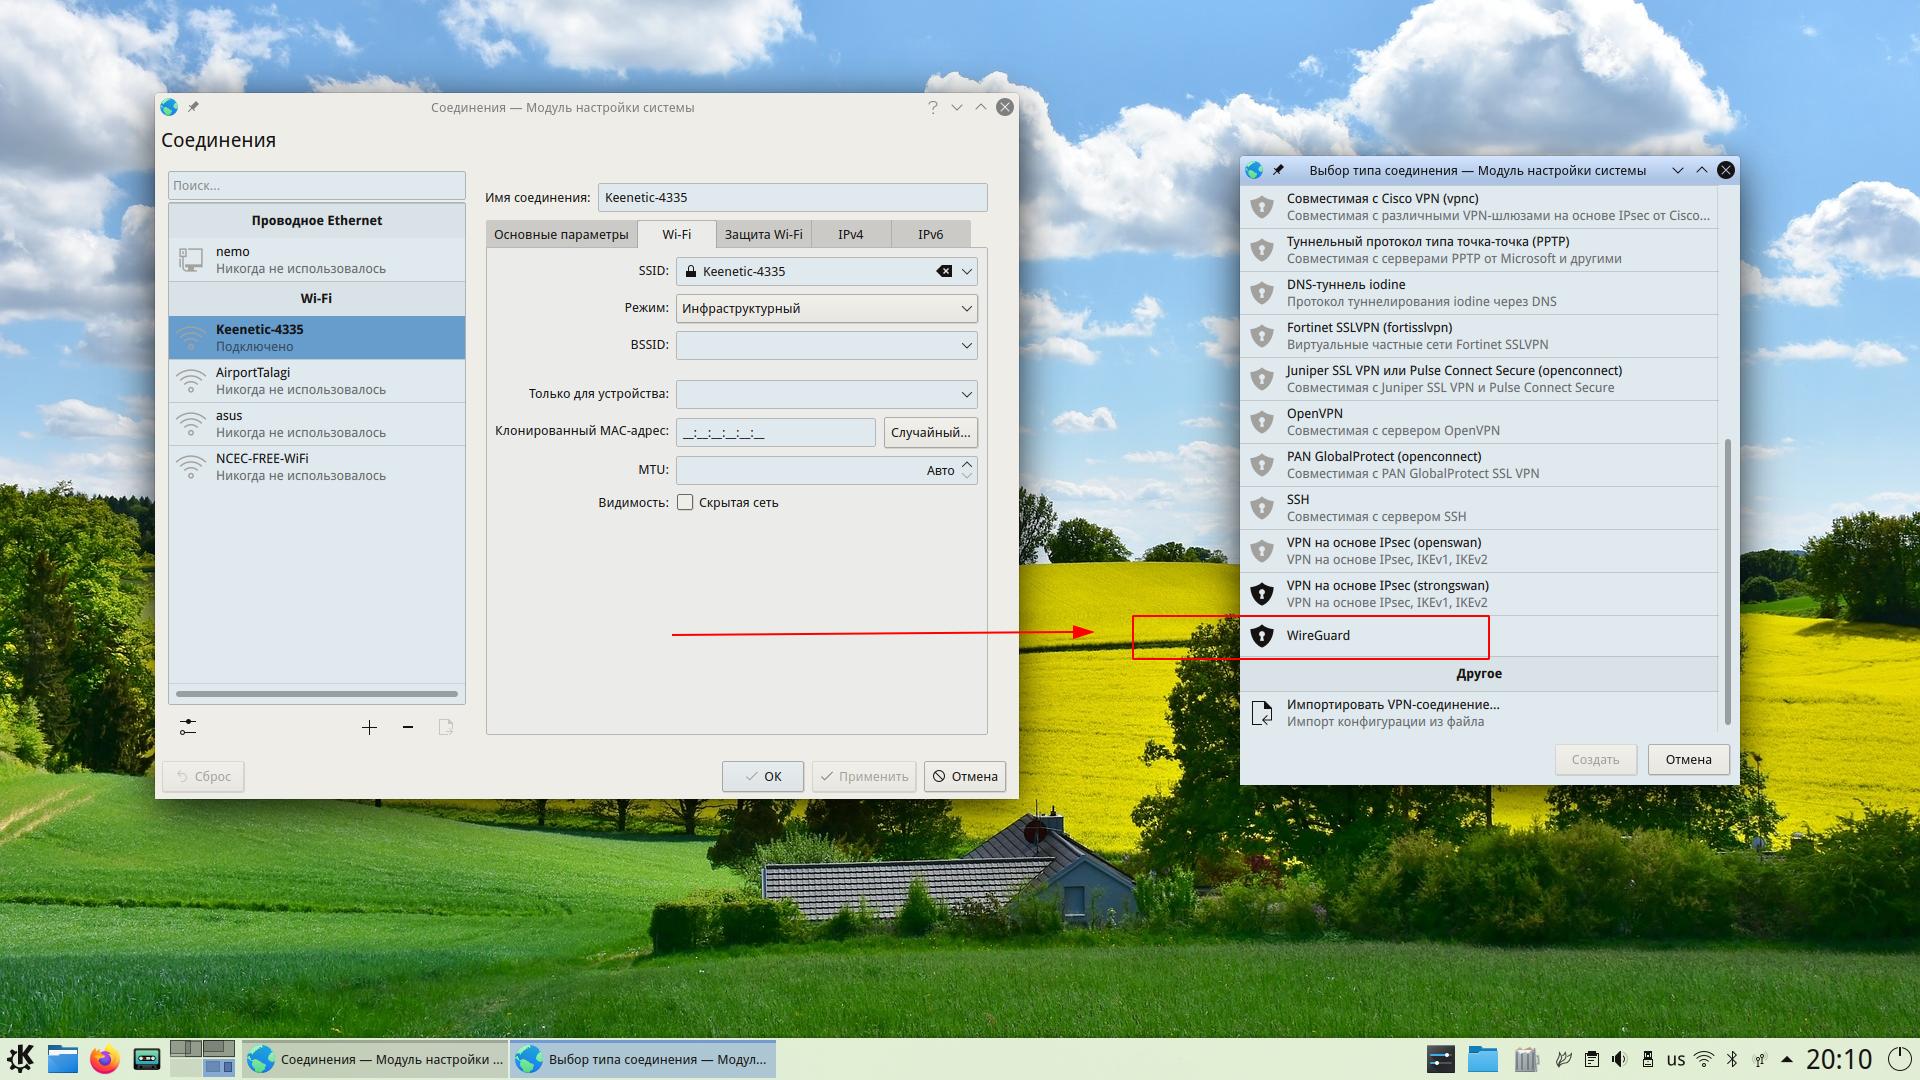This screenshot has width=1920, height=1080.
Task: Click the plus icon to add connection
Action: pos(369,727)
